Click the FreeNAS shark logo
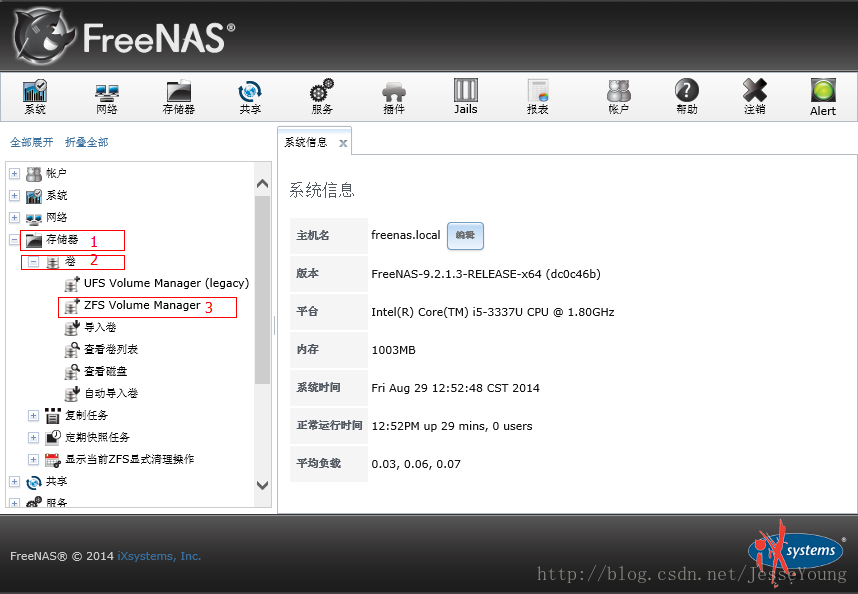The width and height of the screenshot is (858, 594). coord(44,36)
